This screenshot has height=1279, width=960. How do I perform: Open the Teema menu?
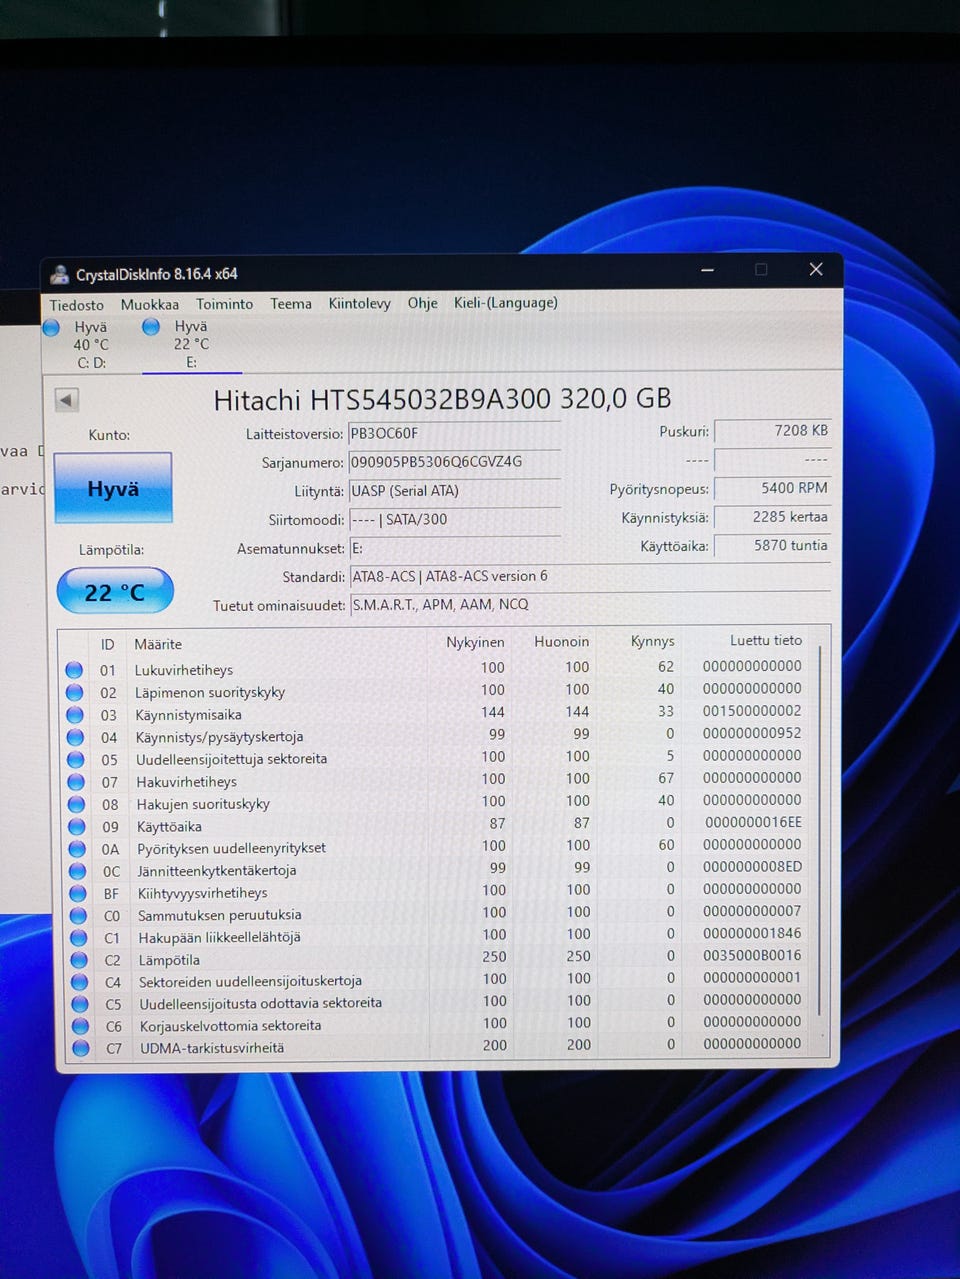(291, 304)
